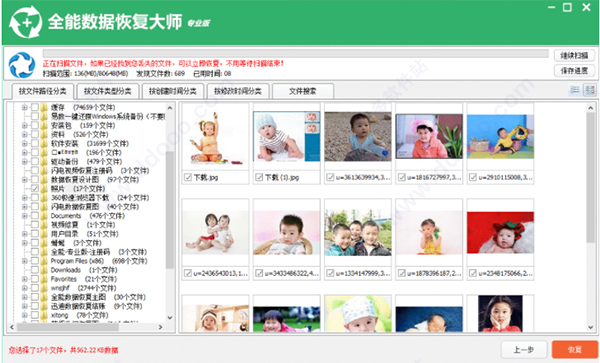Click folder icon of Documents row
Image resolution: width=600 pixels, height=363 pixels.
click(x=44, y=216)
